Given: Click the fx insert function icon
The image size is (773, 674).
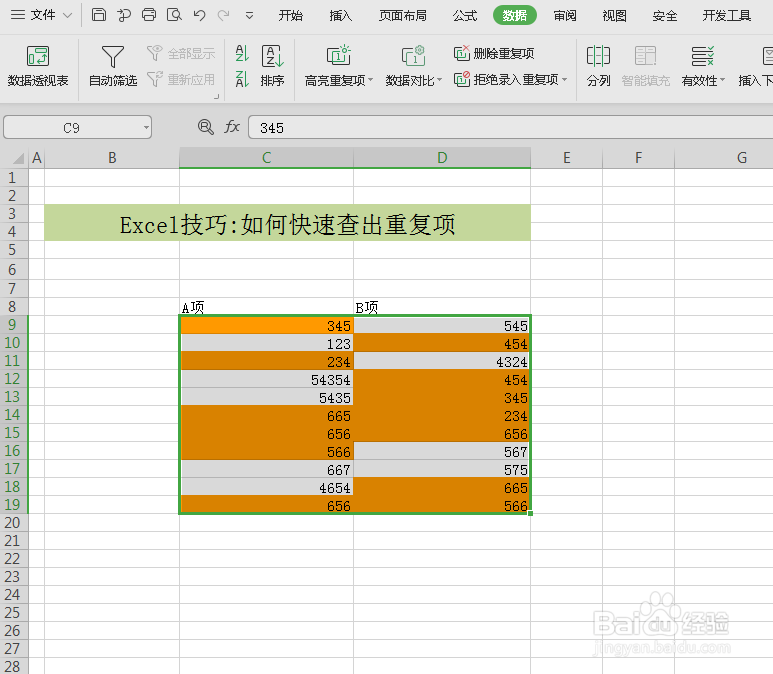Looking at the screenshot, I should point(232,127).
